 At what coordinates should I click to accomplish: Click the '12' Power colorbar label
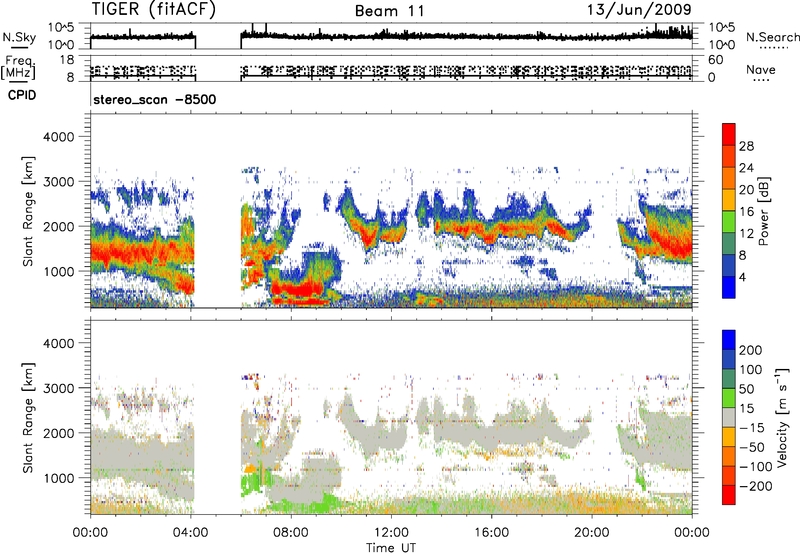coord(746,234)
